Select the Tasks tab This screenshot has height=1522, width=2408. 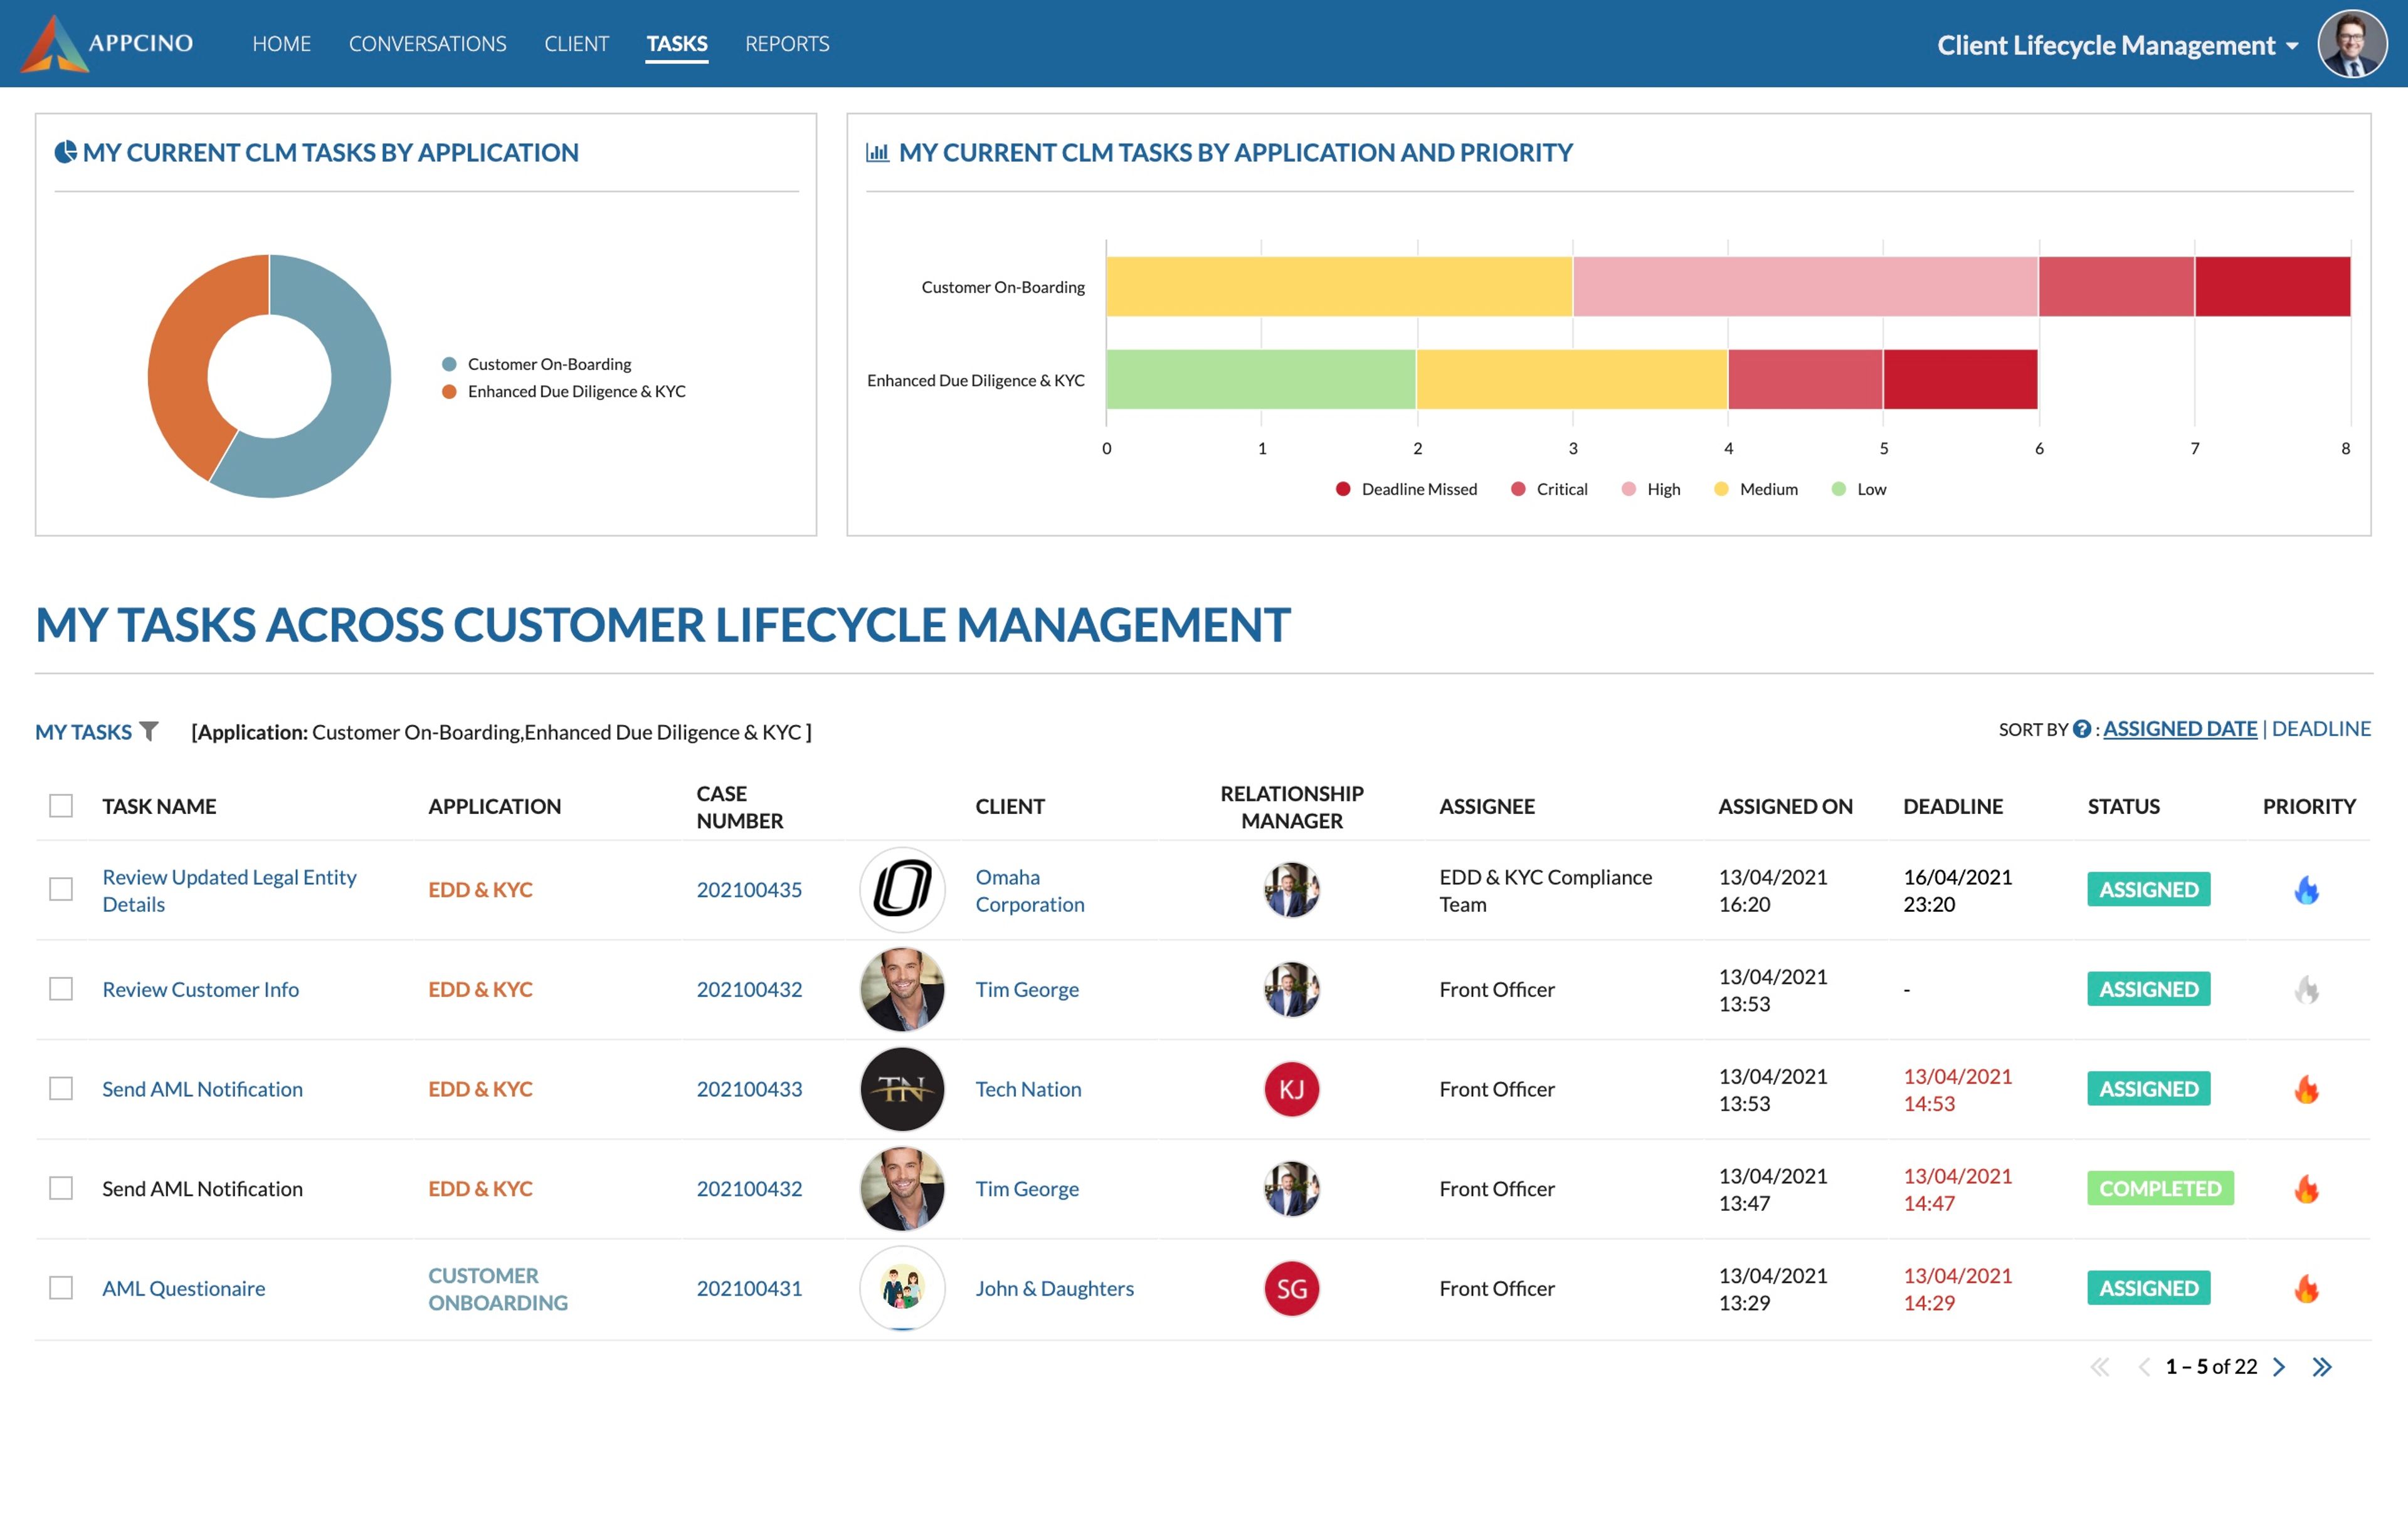(x=677, y=43)
